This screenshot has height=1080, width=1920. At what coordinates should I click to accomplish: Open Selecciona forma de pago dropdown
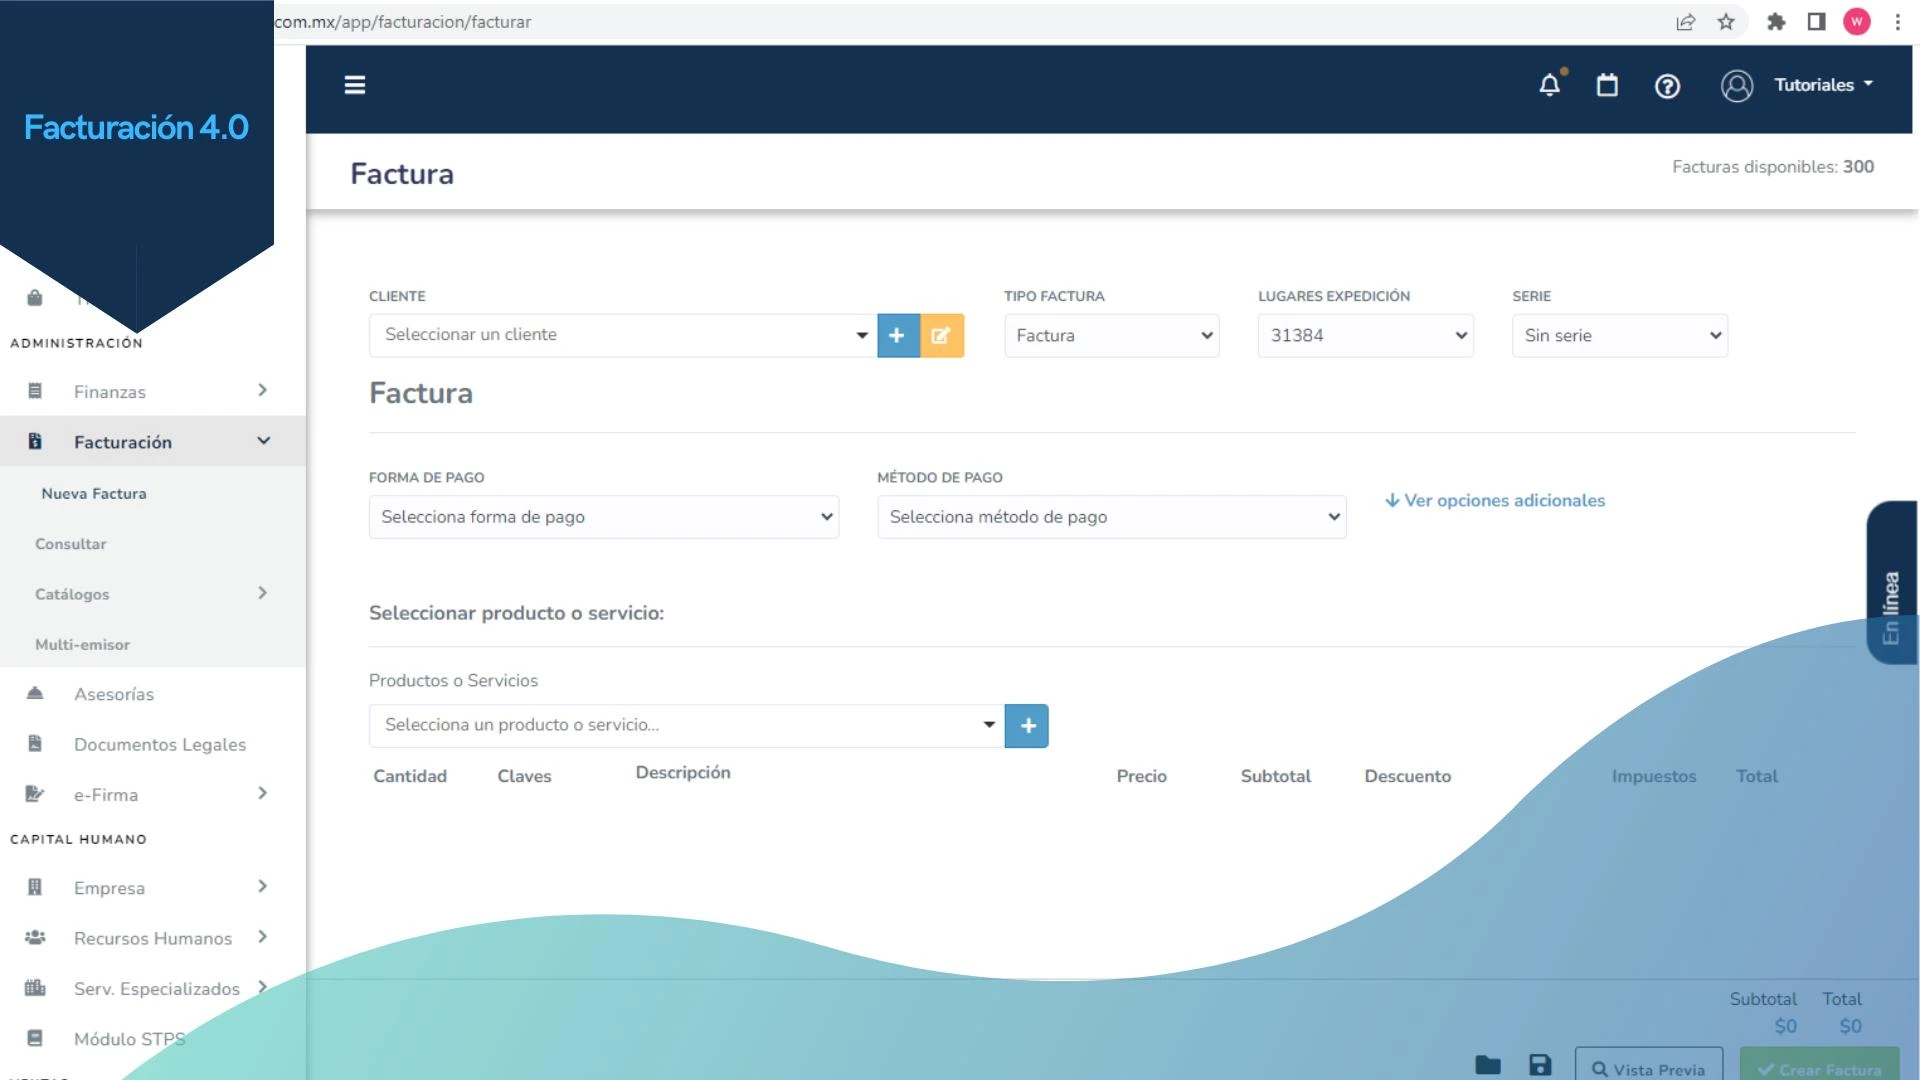tap(603, 517)
